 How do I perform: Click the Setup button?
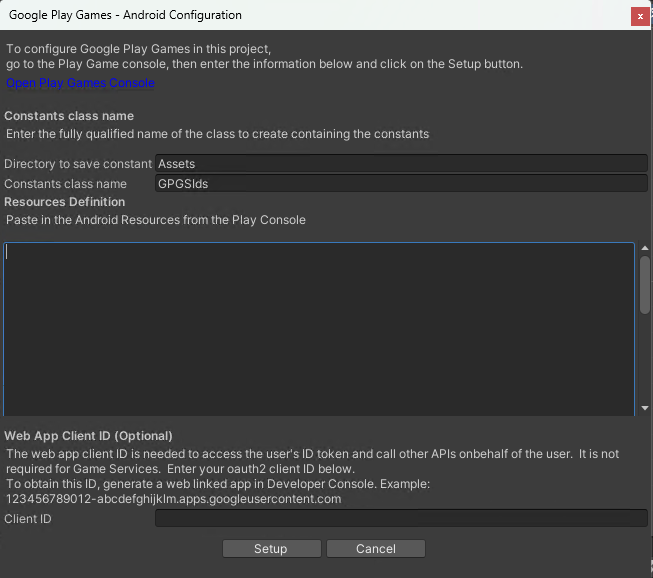click(x=272, y=548)
